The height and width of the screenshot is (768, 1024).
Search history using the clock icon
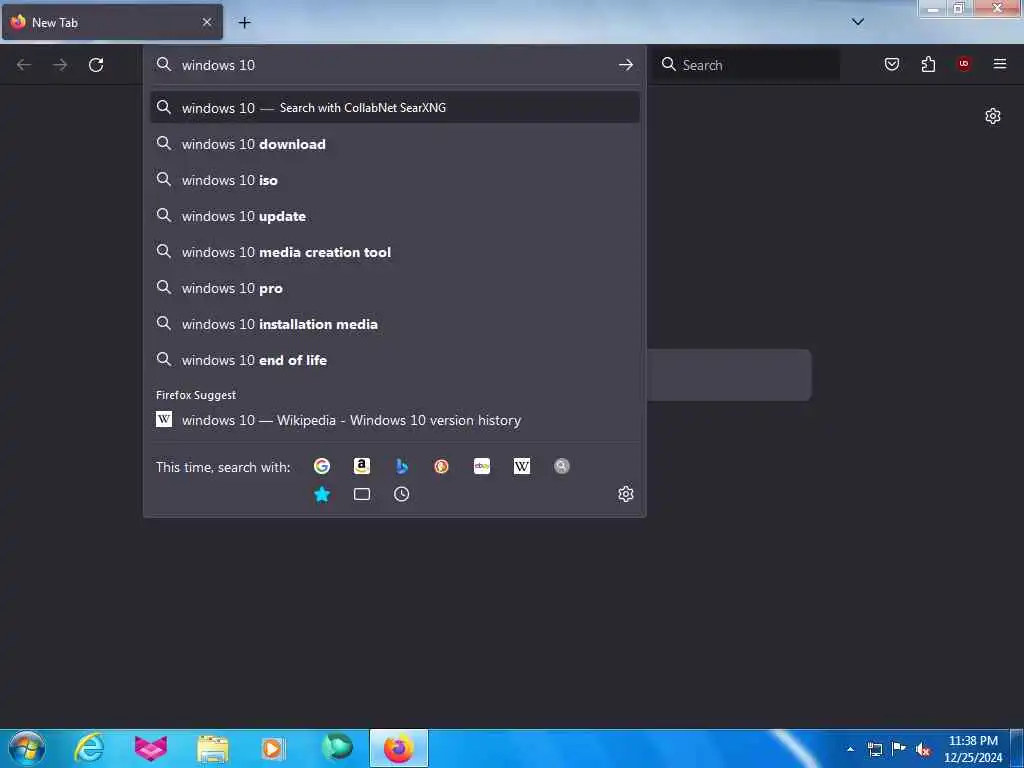(402, 494)
